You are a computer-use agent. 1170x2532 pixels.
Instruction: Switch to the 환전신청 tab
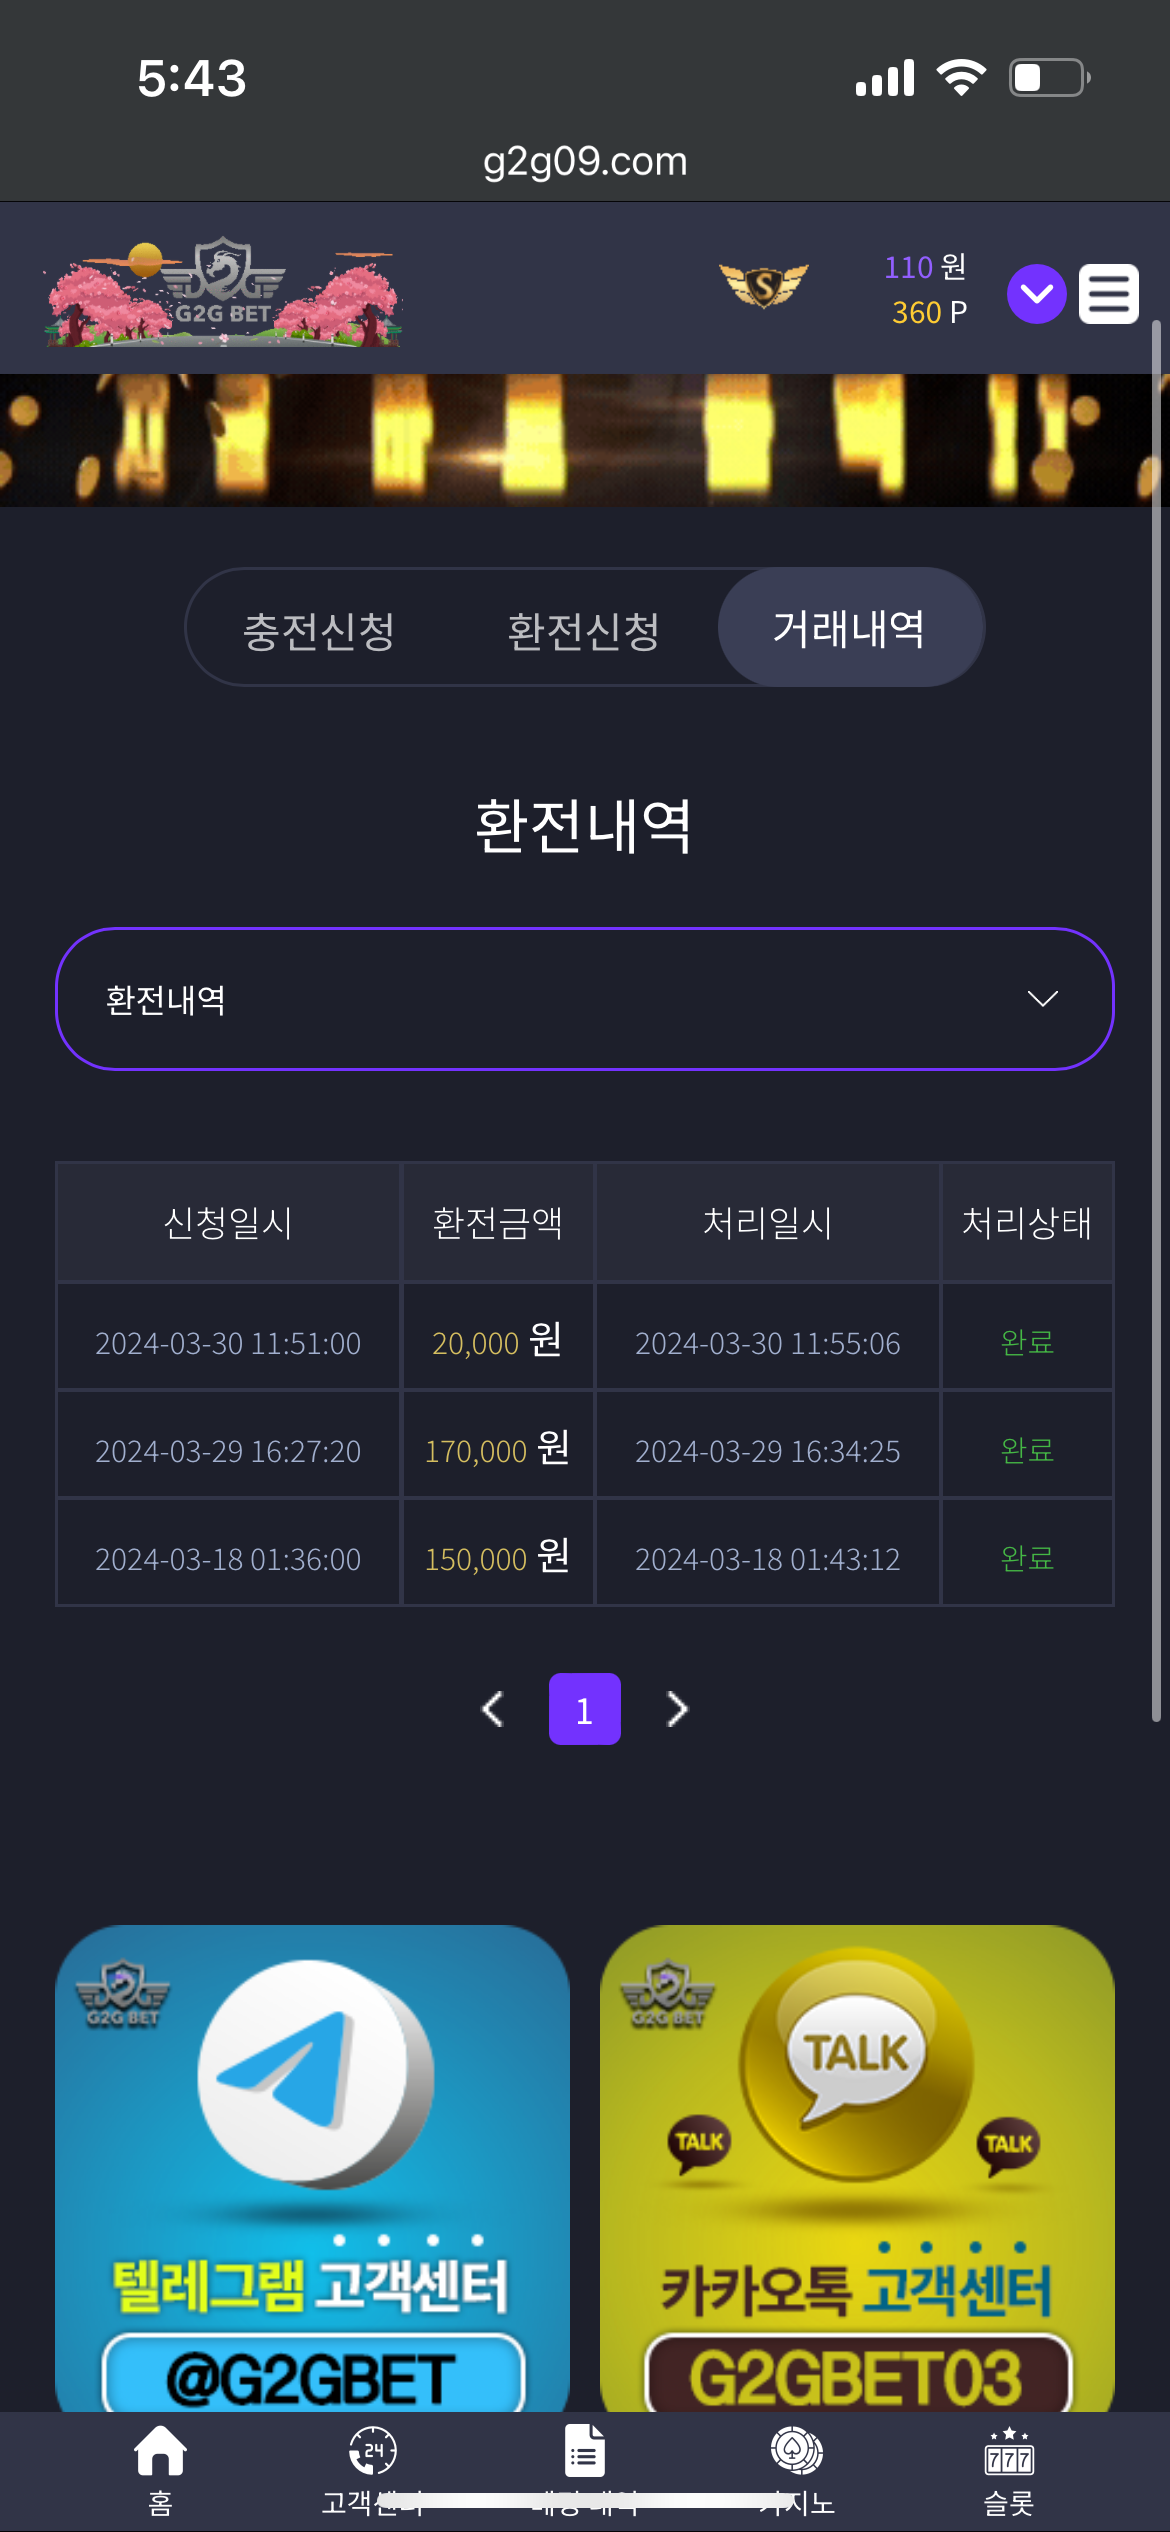tap(584, 630)
